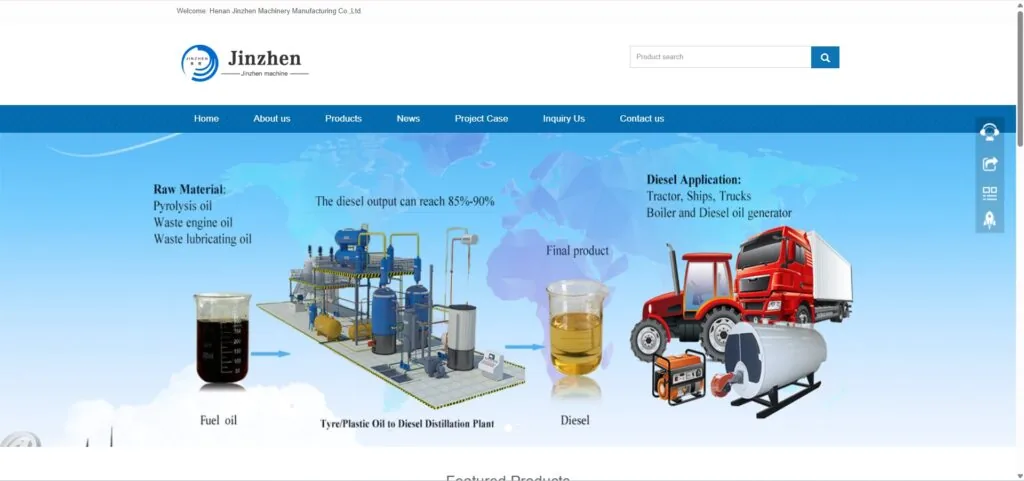
Task: Click the magnifier search button
Action: coord(825,57)
